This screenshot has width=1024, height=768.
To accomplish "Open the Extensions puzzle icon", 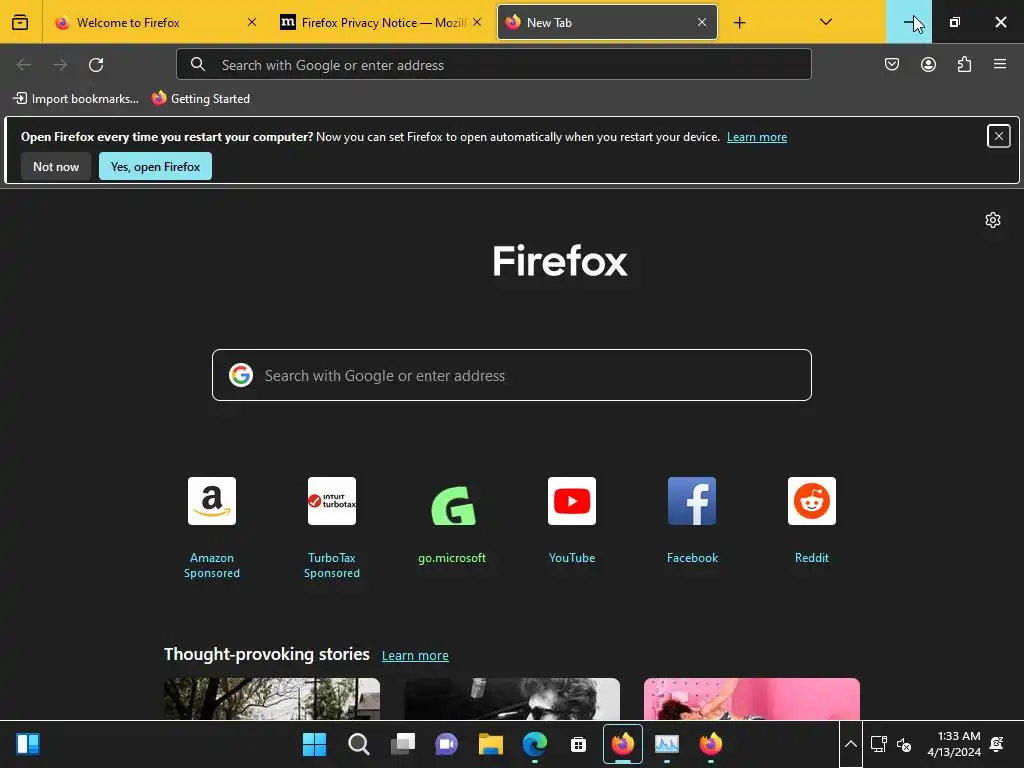I will (964, 65).
